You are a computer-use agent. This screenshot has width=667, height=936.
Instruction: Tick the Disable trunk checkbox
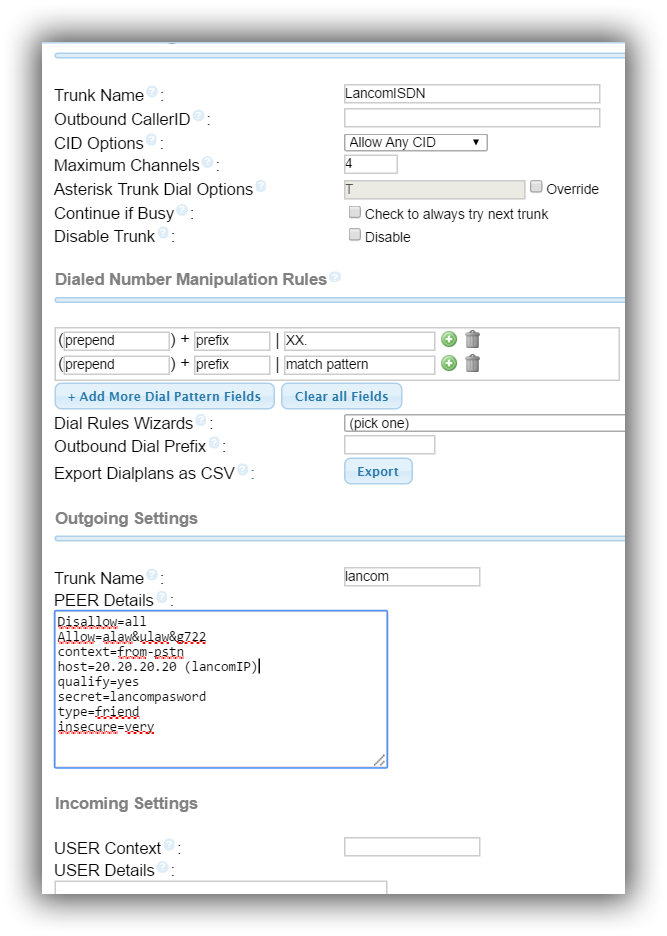coord(354,235)
